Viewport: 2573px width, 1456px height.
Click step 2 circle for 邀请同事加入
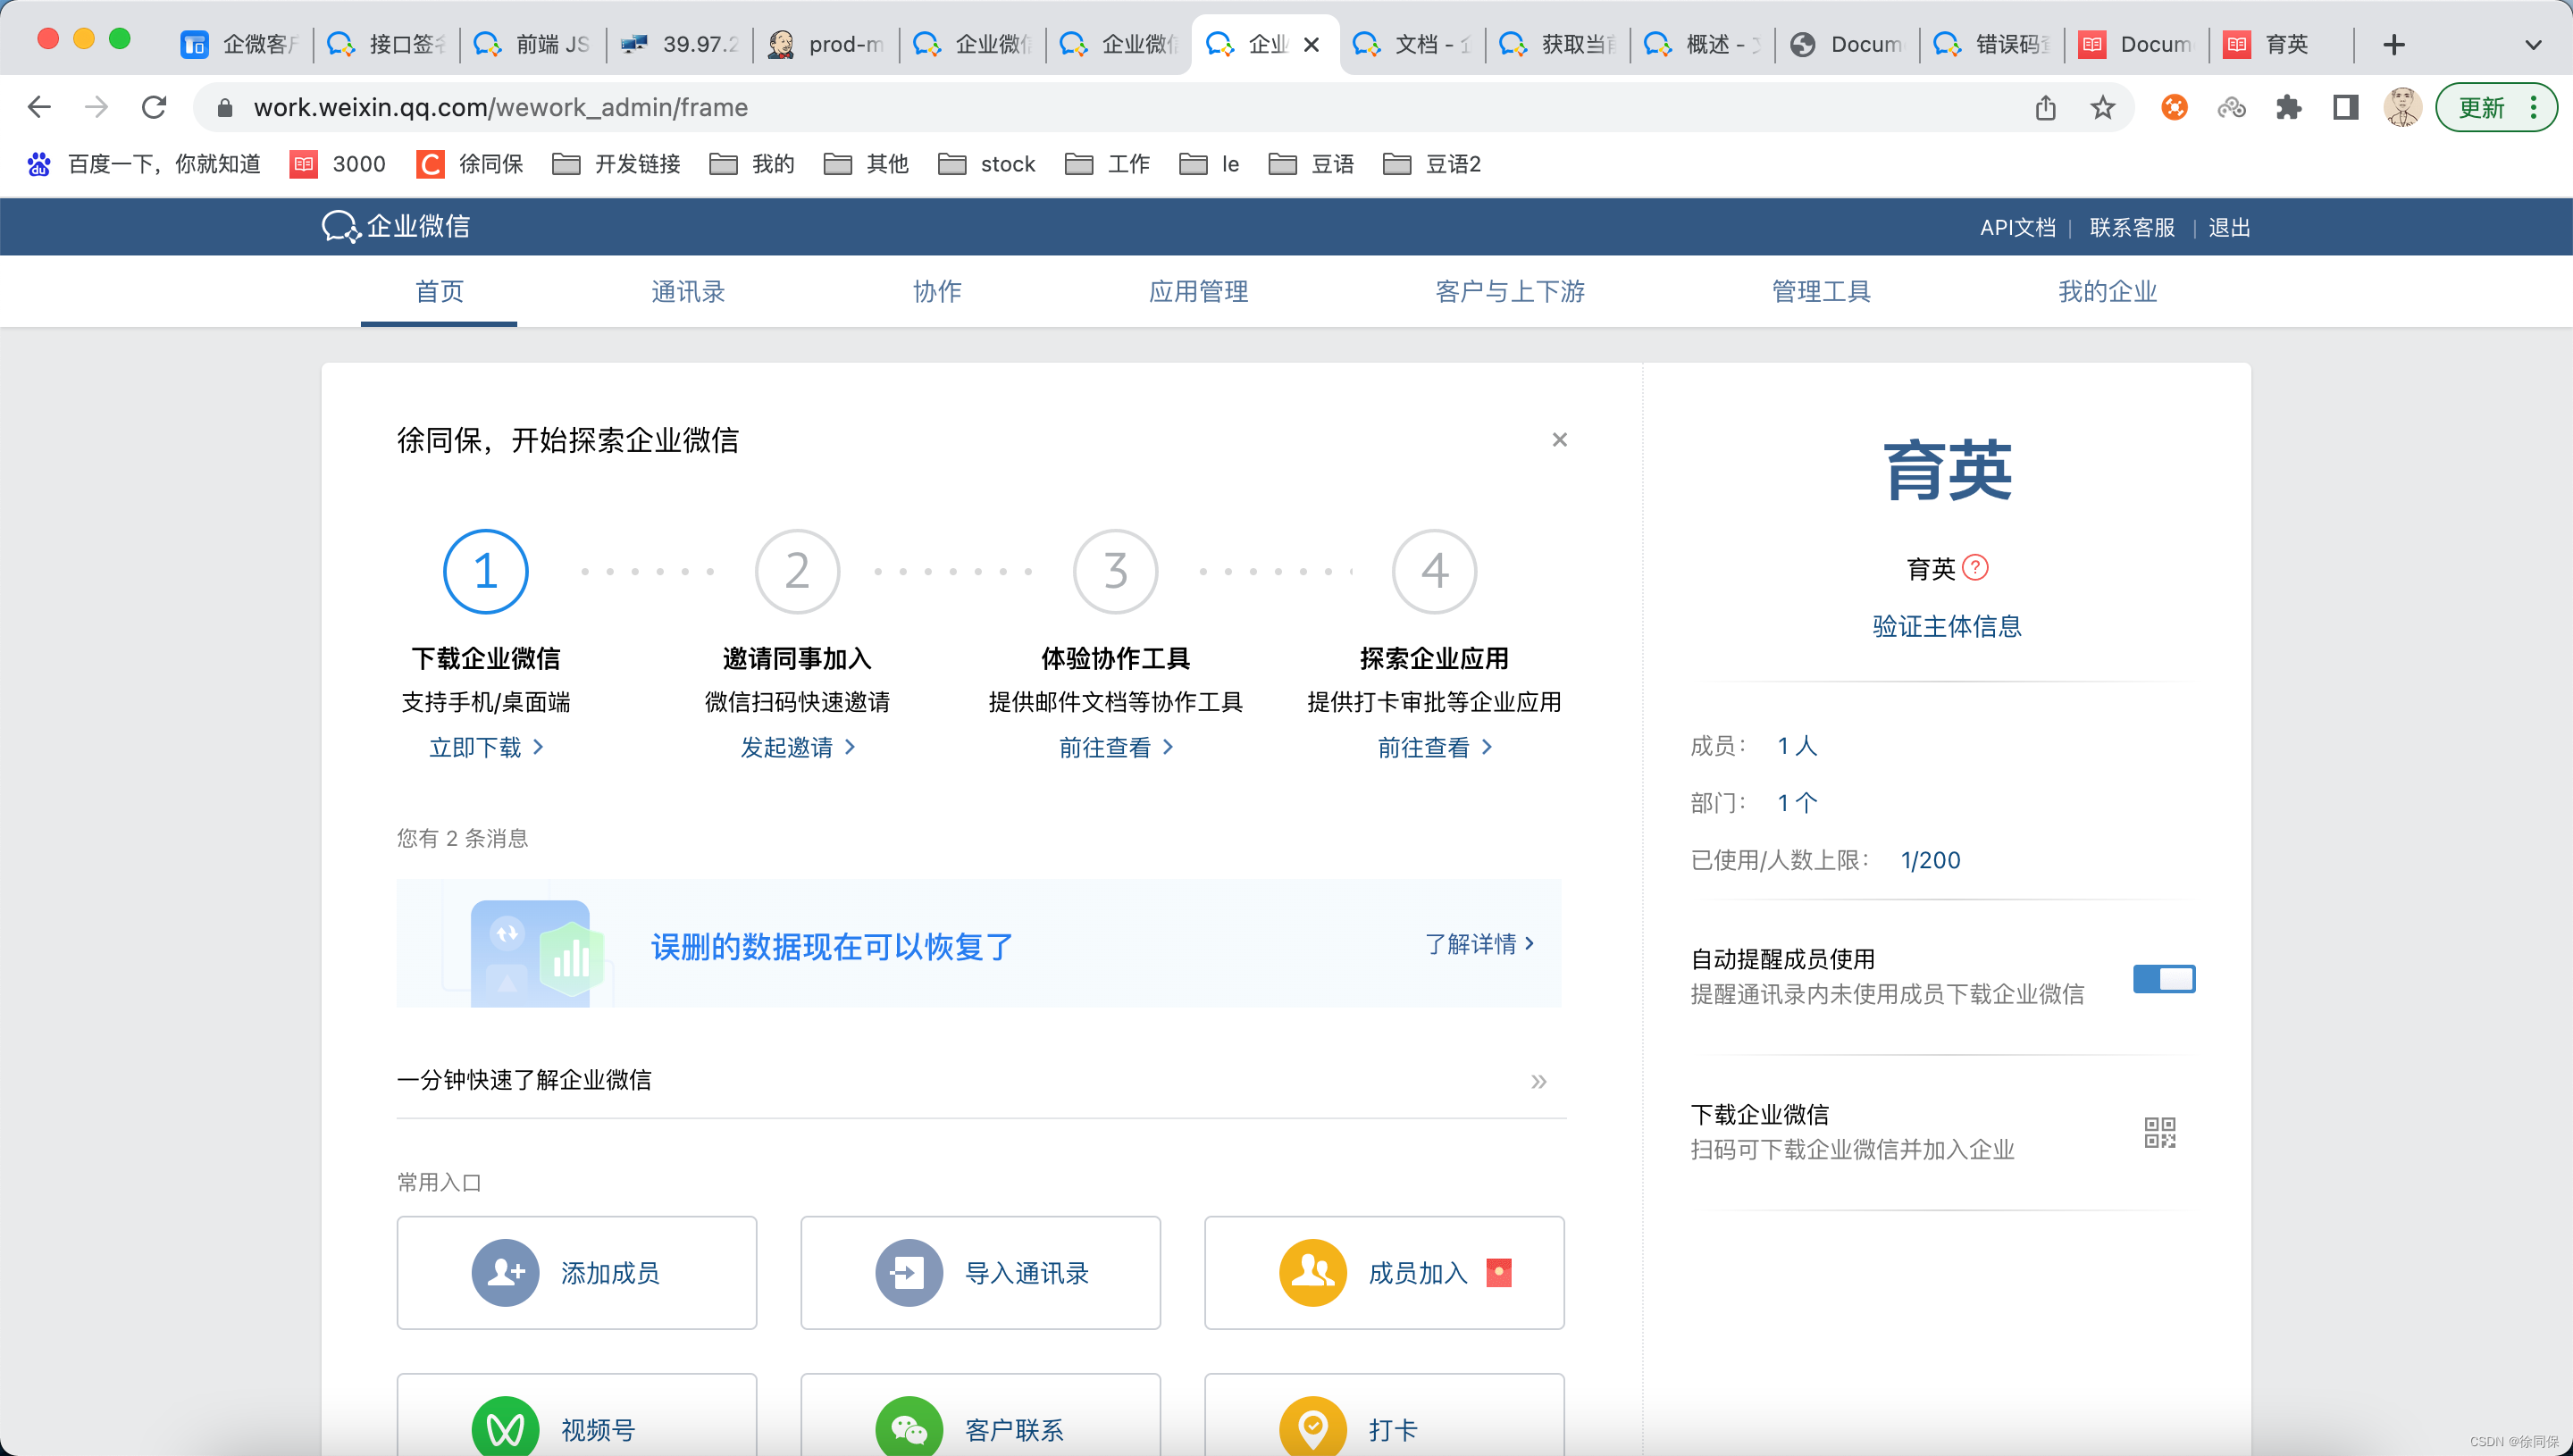coord(797,570)
